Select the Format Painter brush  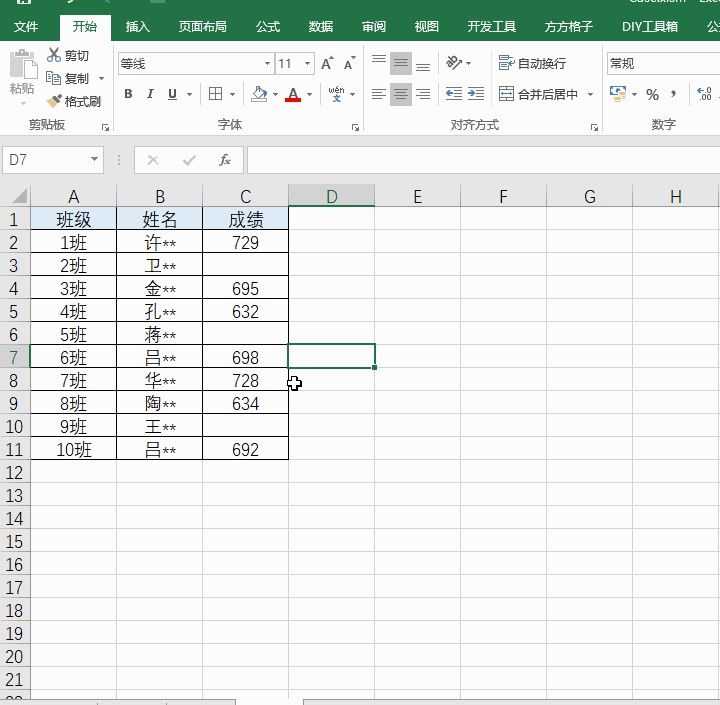54,101
